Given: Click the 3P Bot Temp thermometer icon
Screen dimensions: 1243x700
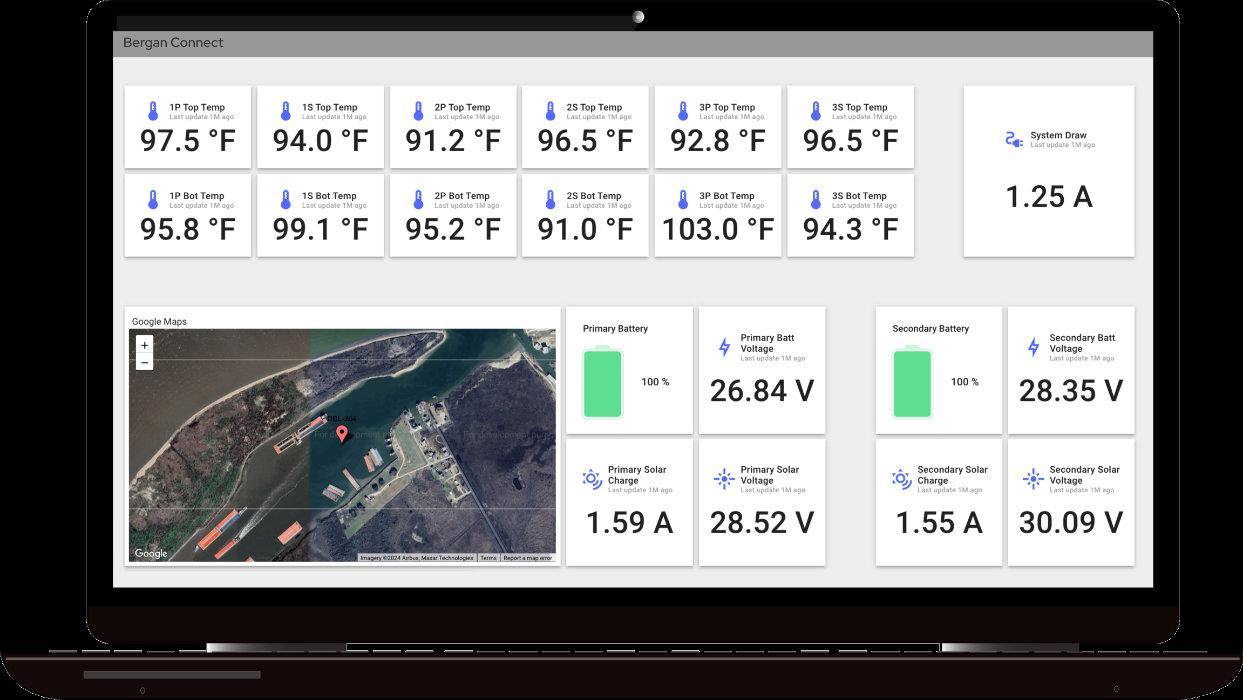Looking at the screenshot, I should (x=683, y=200).
